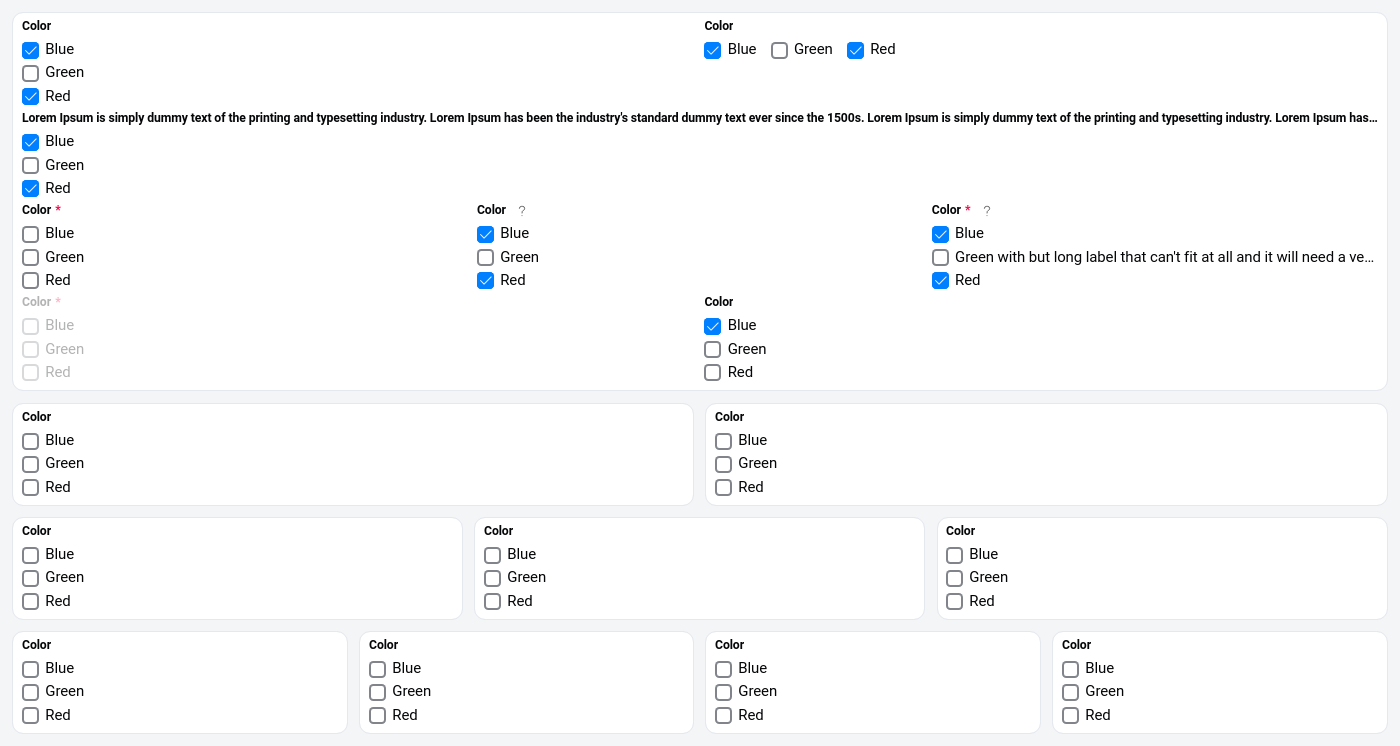The width and height of the screenshot is (1400, 746).
Task: Check Blue in last card of the four-card row
Action: pyautogui.click(x=1071, y=669)
